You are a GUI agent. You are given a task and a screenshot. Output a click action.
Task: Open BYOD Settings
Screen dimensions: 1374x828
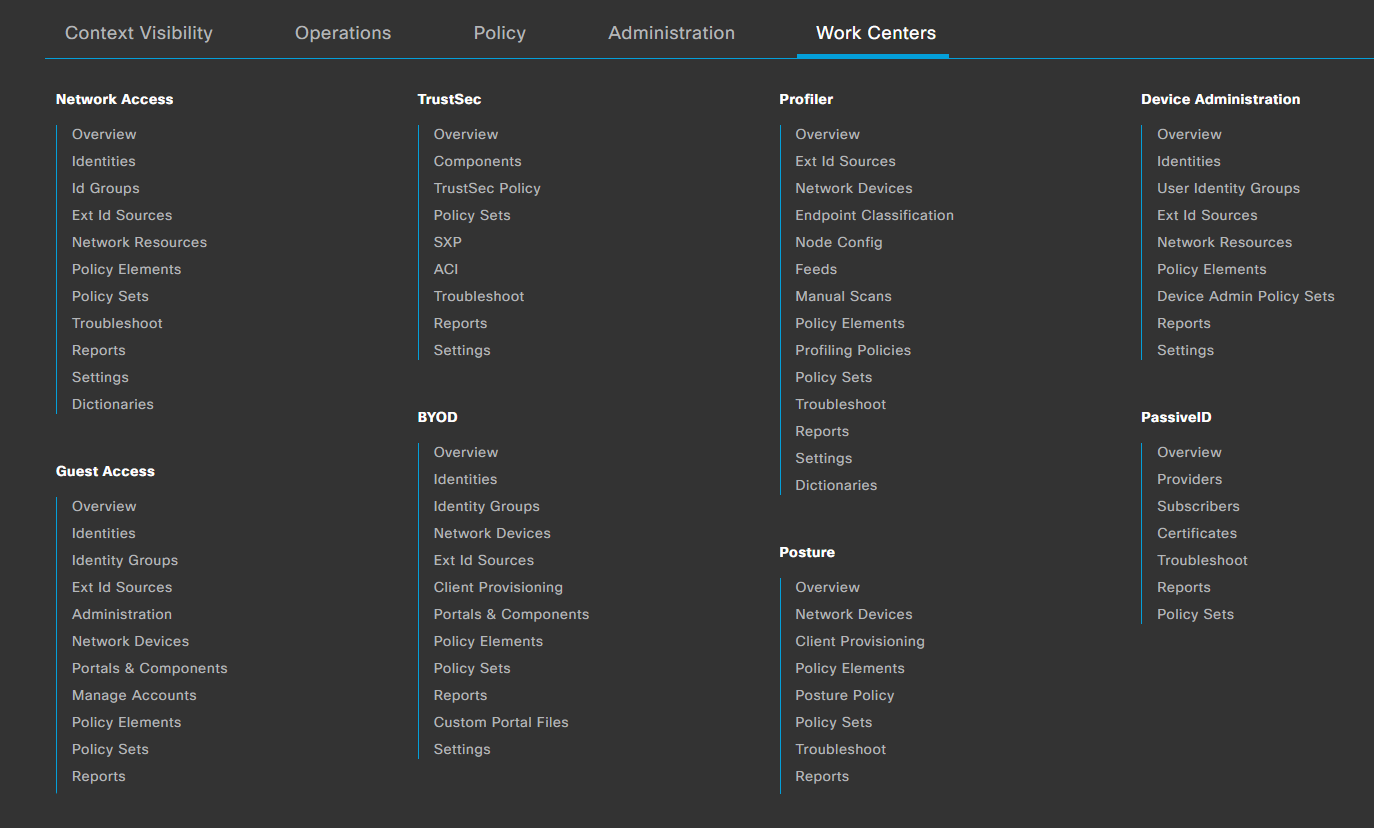point(462,749)
